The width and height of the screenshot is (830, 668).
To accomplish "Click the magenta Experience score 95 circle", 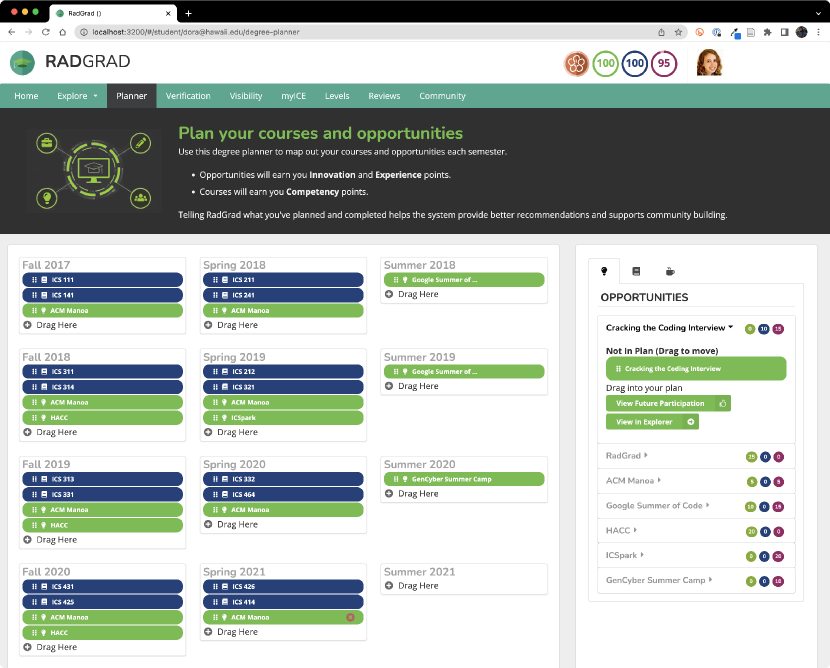I will 664,64.
